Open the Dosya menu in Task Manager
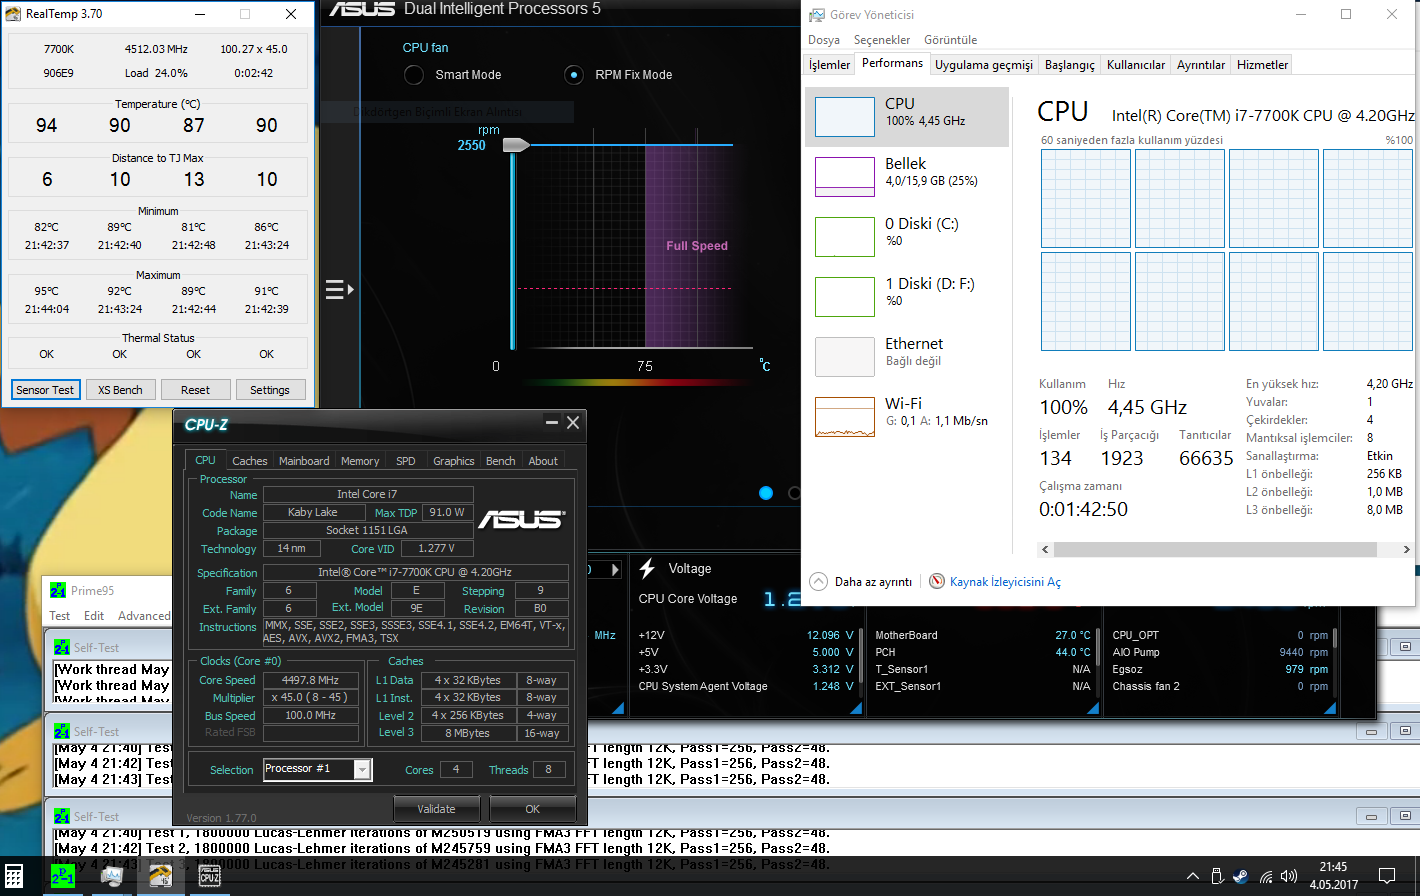The height and width of the screenshot is (896, 1420). tap(824, 40)
